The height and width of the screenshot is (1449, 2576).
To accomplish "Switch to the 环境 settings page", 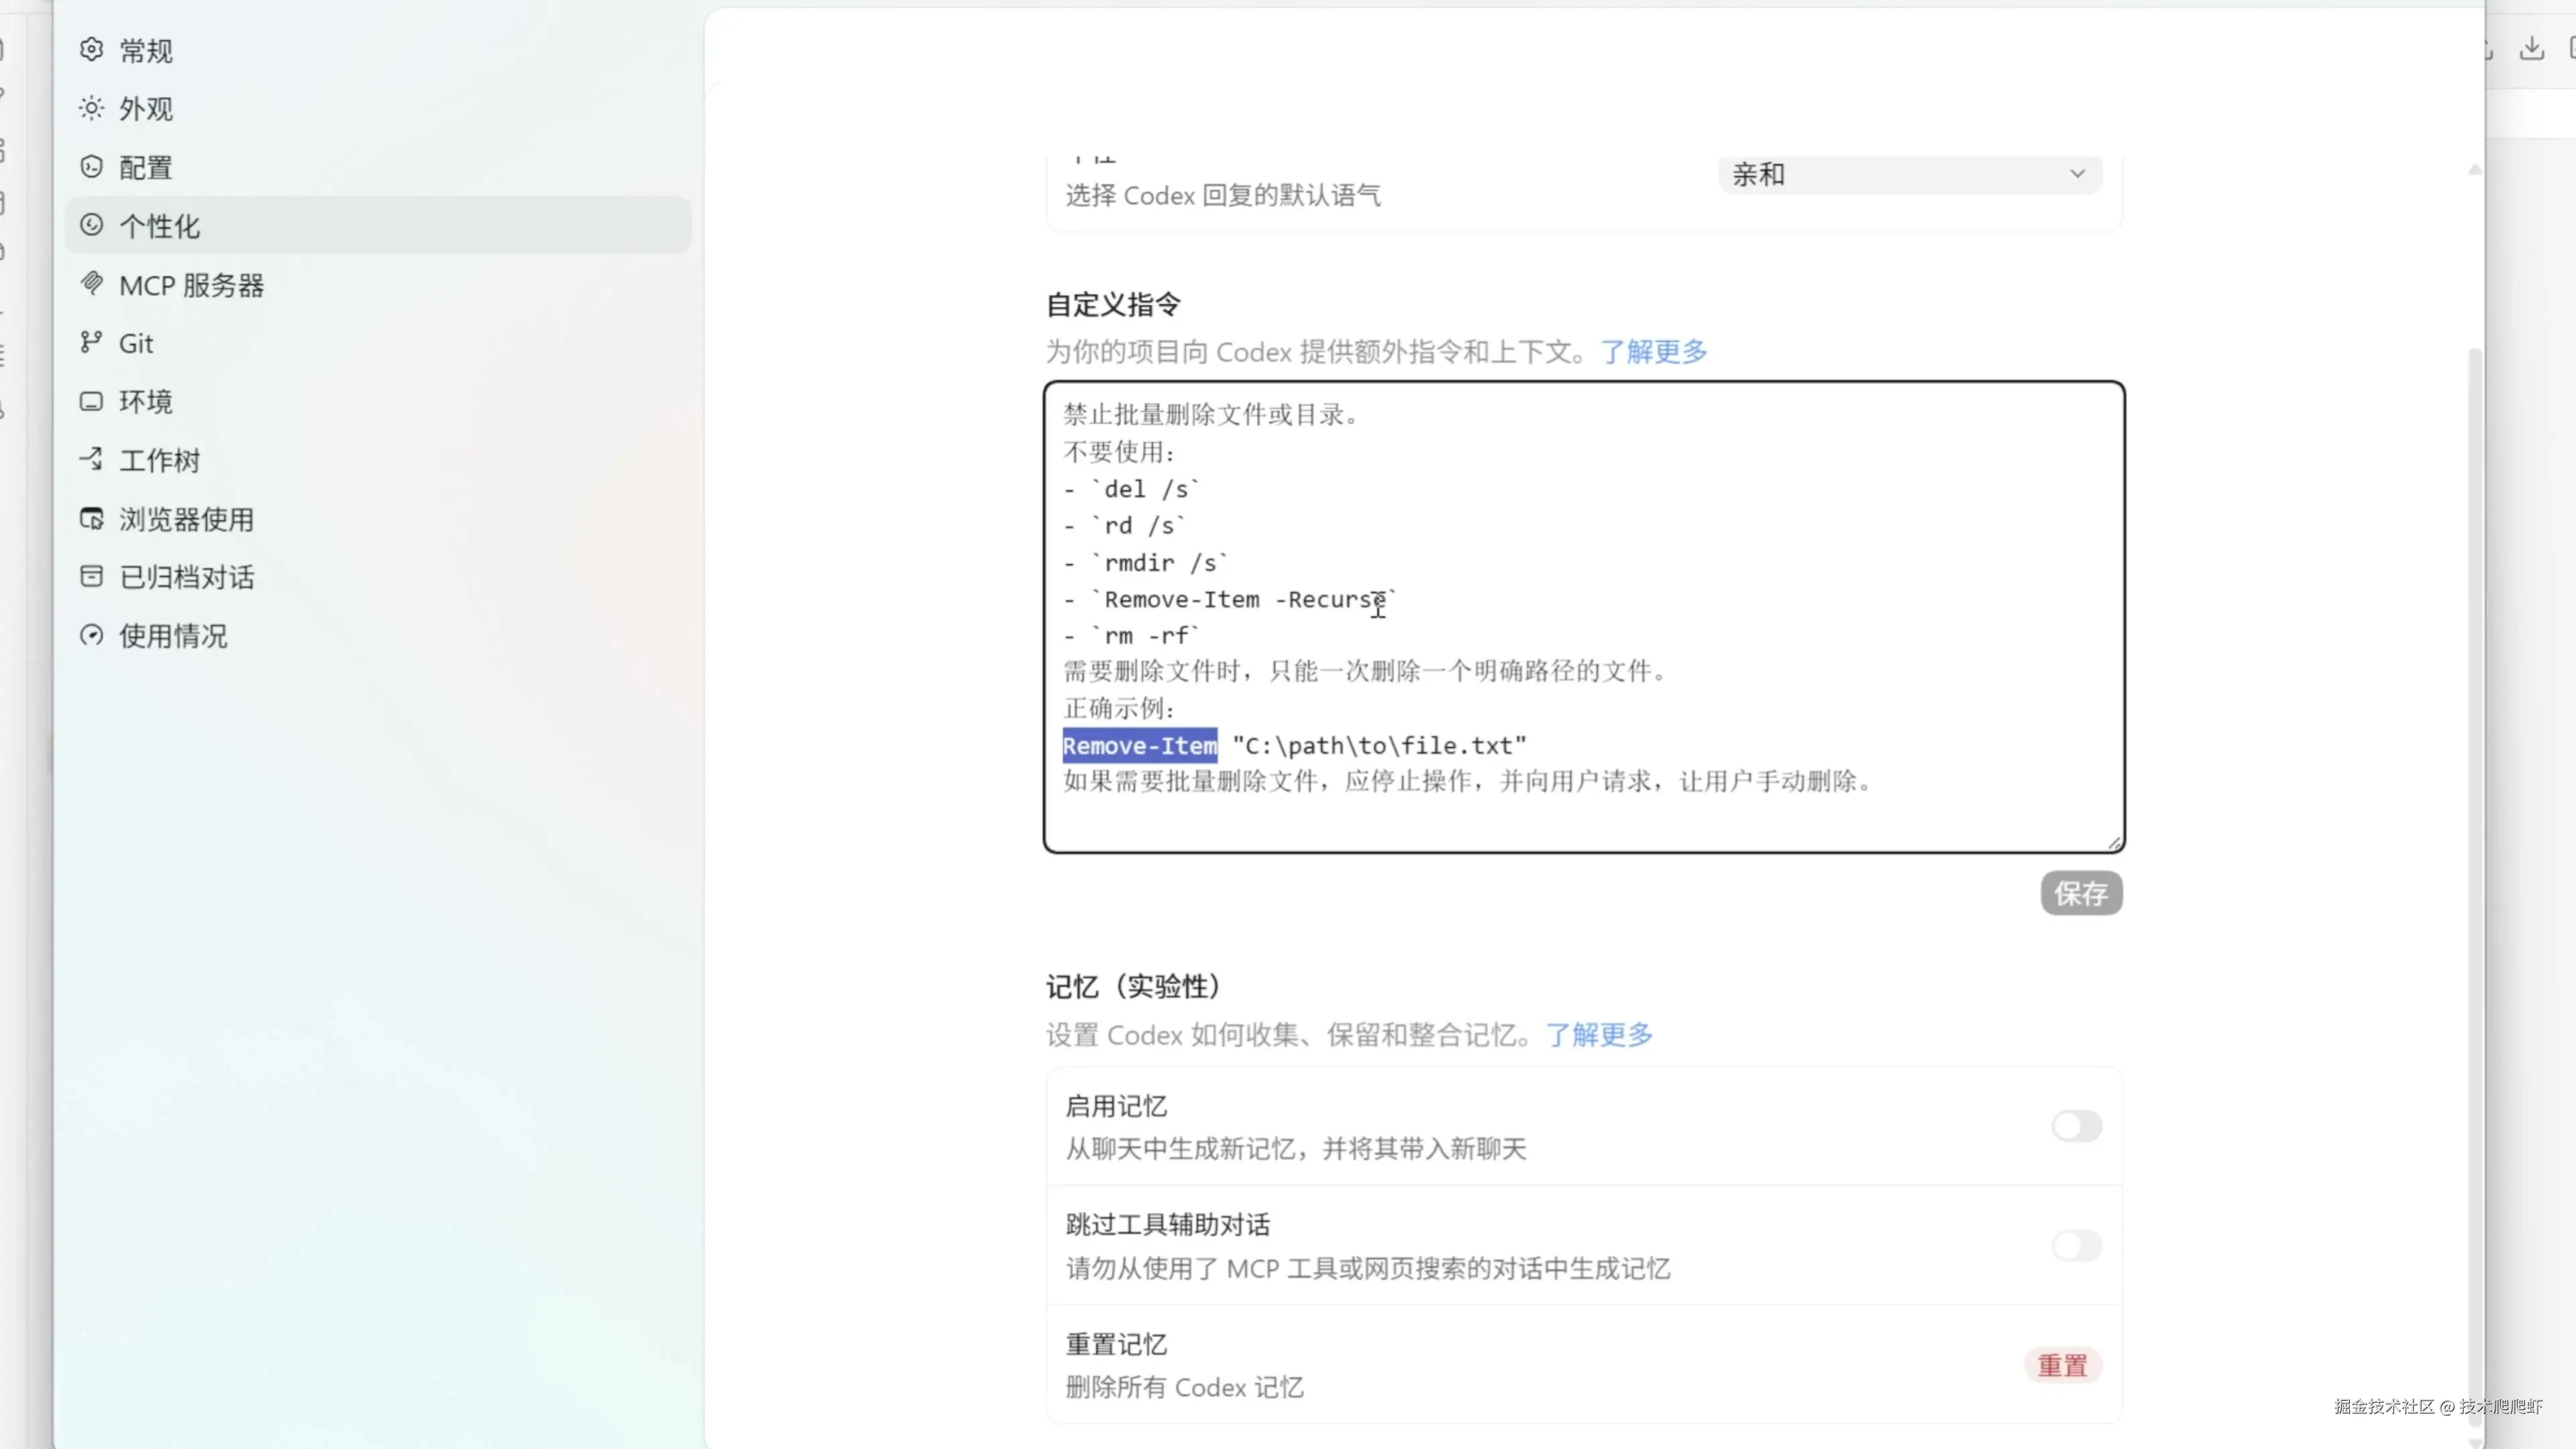I will tap(146, 401).
